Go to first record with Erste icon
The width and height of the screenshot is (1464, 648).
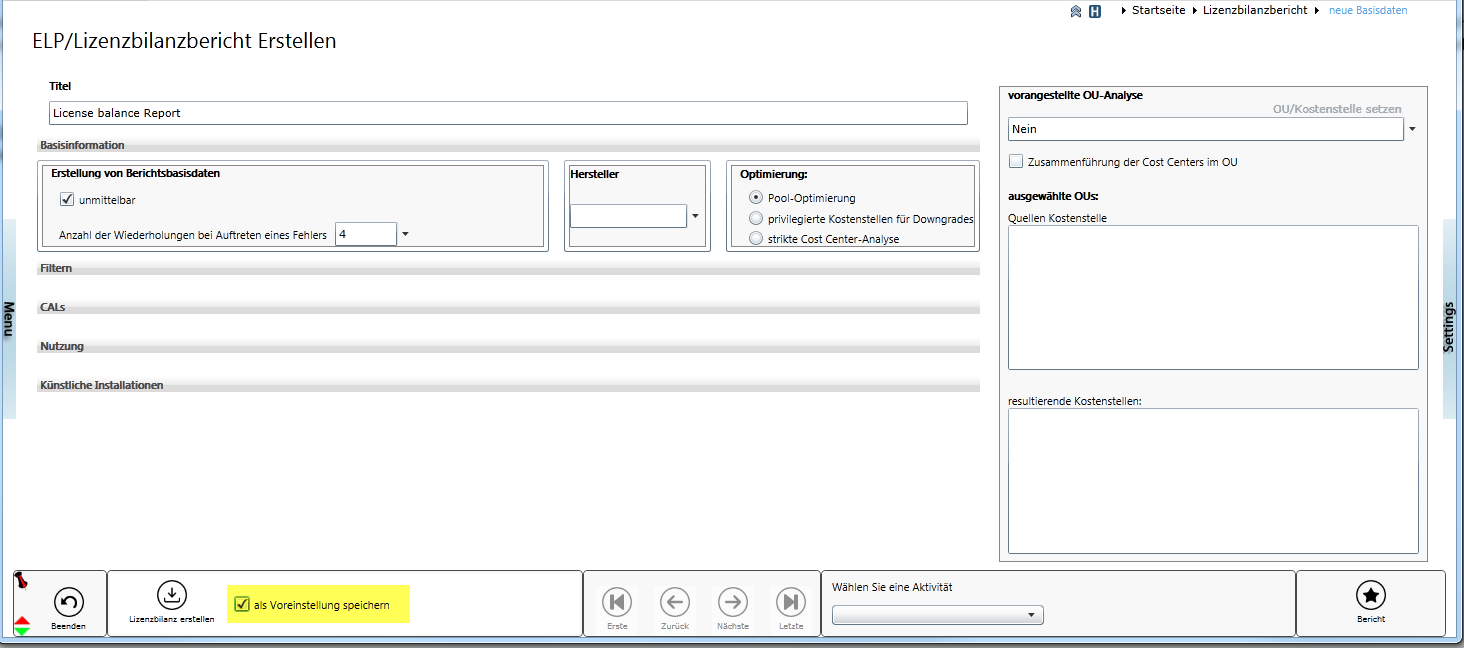coord(617,602)
